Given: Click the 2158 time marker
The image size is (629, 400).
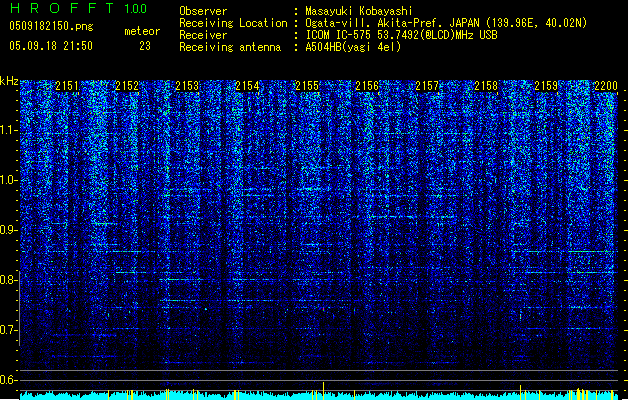Looking at the screenshot, I should pos(486,86).
